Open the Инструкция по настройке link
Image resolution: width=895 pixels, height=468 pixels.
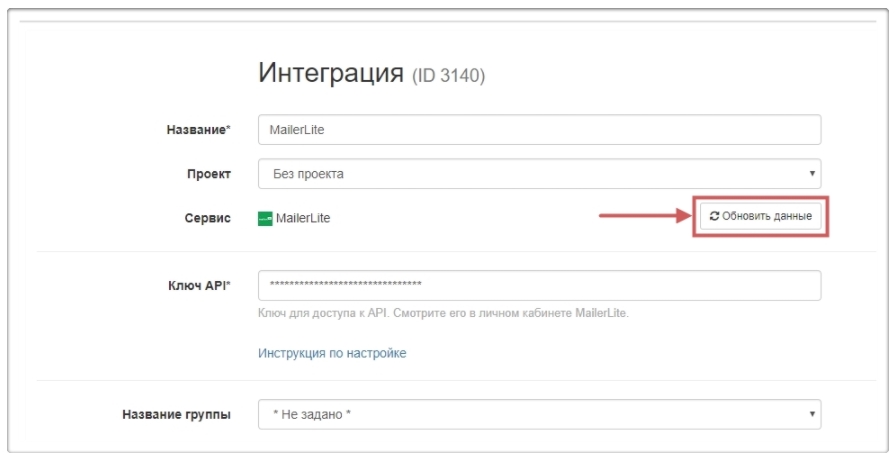(x=332, y=353)
